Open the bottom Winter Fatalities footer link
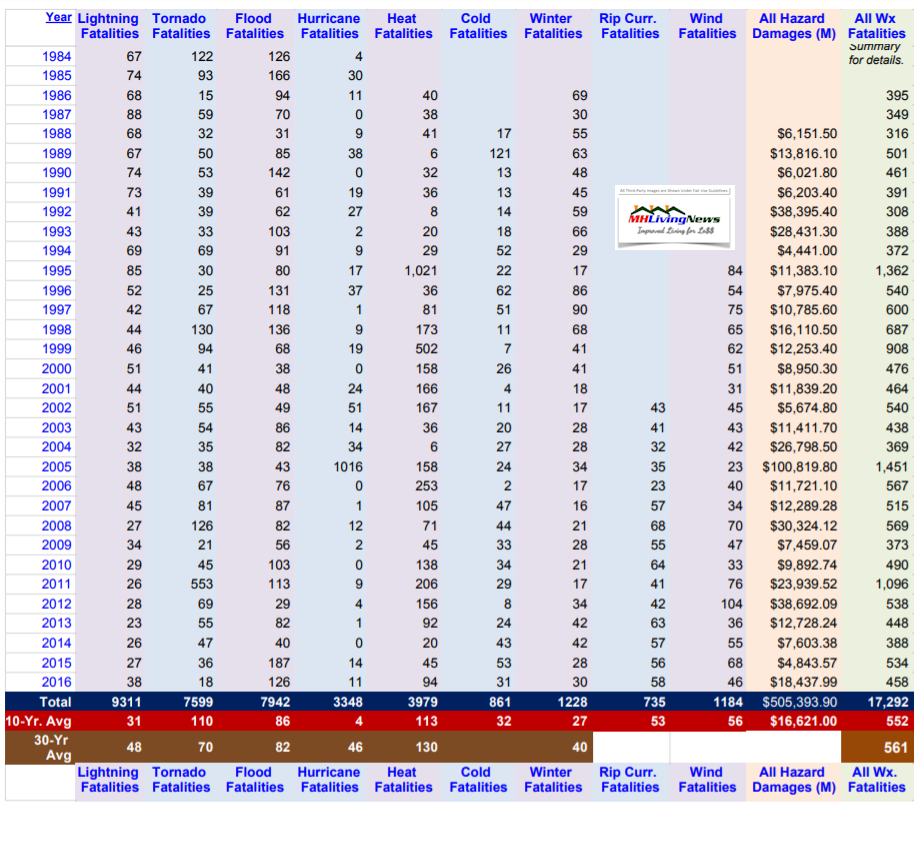 553,780
